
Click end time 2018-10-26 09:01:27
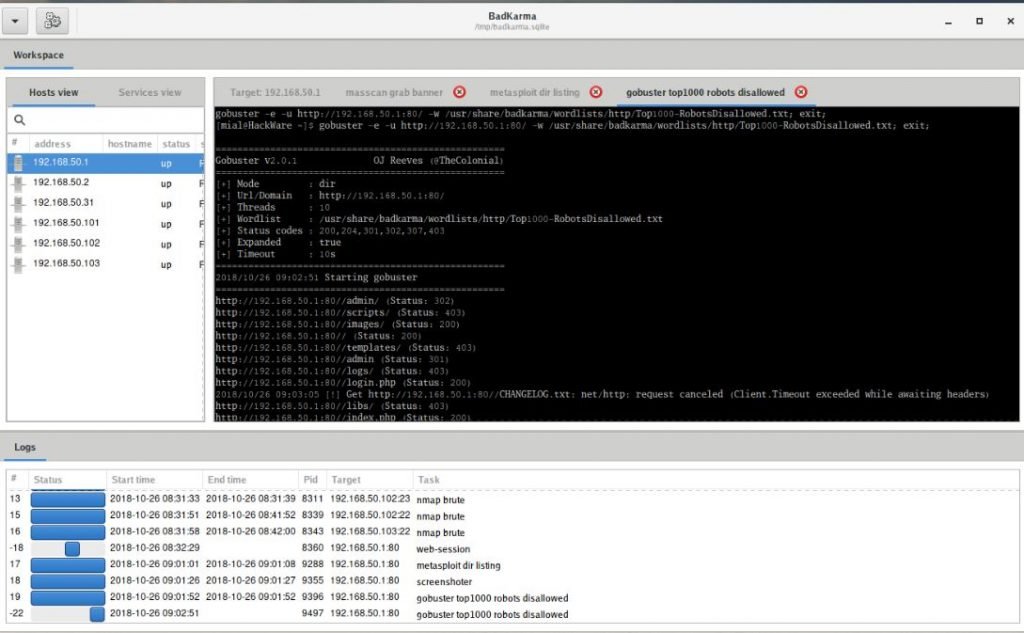point(251,581)
